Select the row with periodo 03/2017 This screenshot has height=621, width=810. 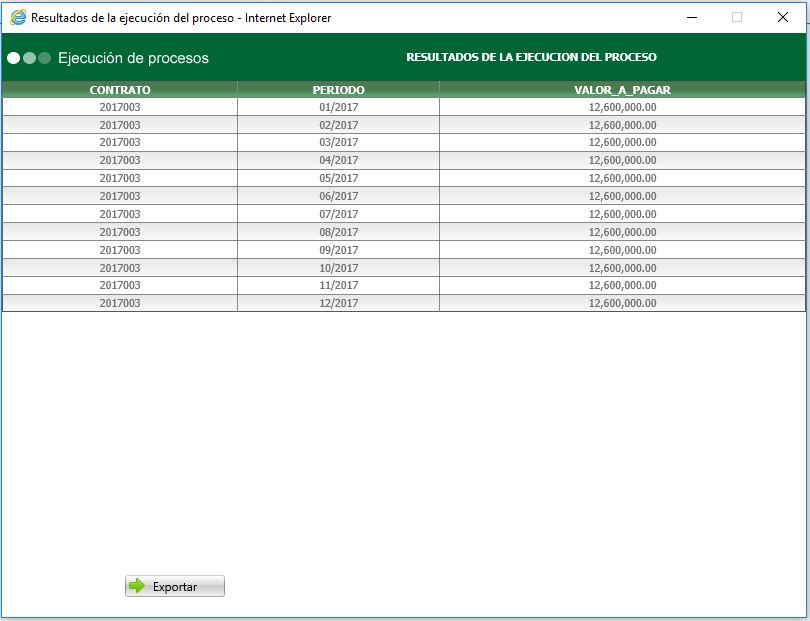pos(338,142)
